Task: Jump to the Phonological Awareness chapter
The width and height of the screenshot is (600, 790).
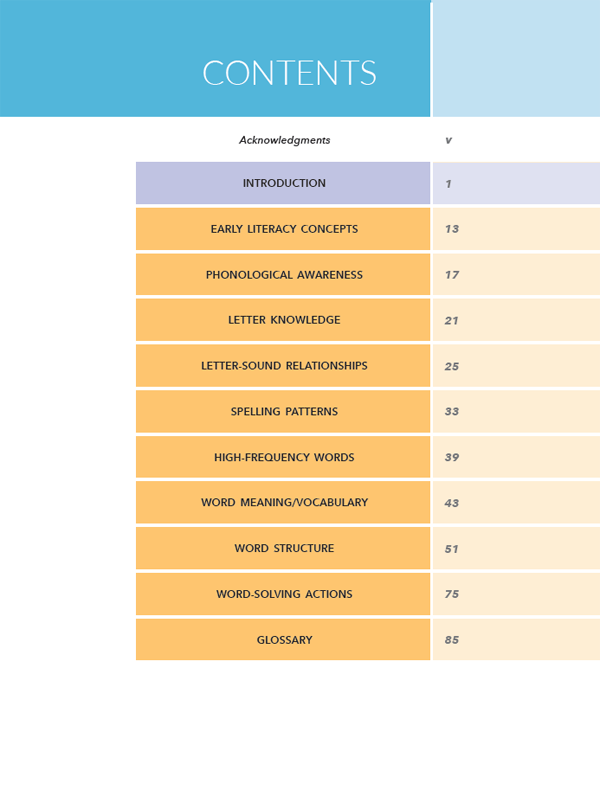Action: pos(284,275)
